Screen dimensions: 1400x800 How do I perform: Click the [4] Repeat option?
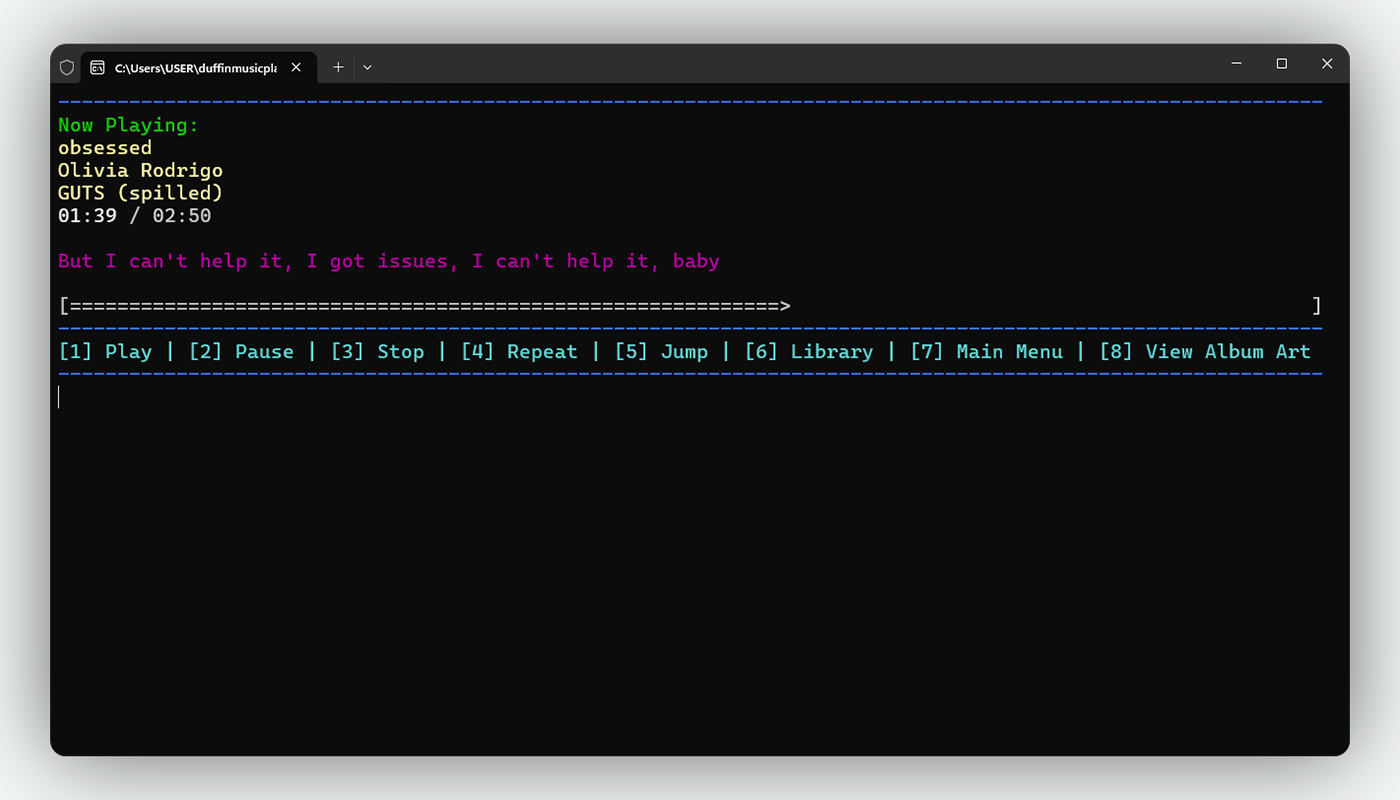pyautogui.click(x=519, y=352)
